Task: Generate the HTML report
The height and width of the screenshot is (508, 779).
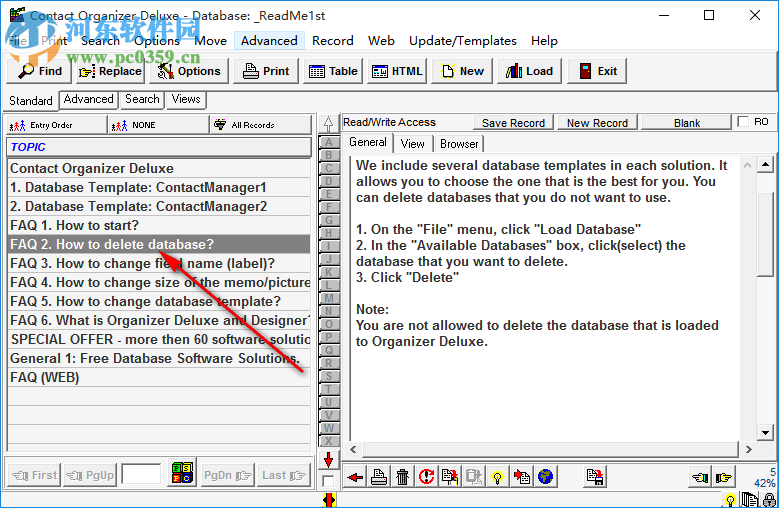Action: 397,71
